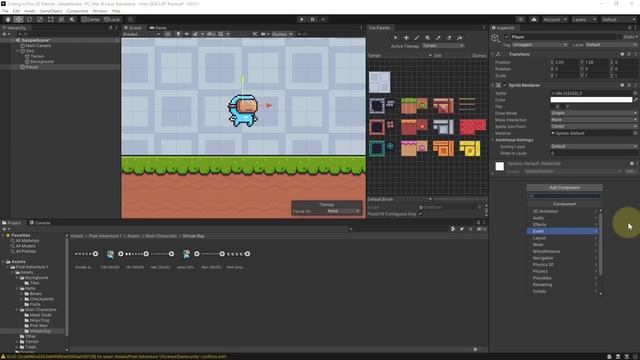Choose the Tile Palette eraser tool
The height and width of the screenshot is (360, 640).
(x=449, y=38)
